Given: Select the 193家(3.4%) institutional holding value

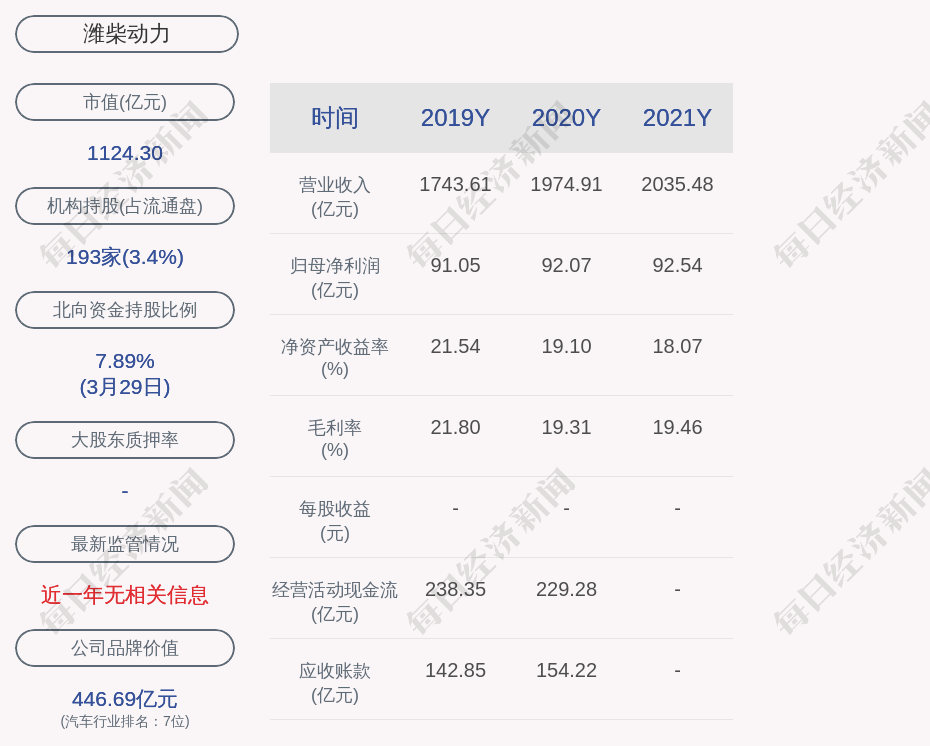Looking at the screenshot, I should tap(125, 257).
